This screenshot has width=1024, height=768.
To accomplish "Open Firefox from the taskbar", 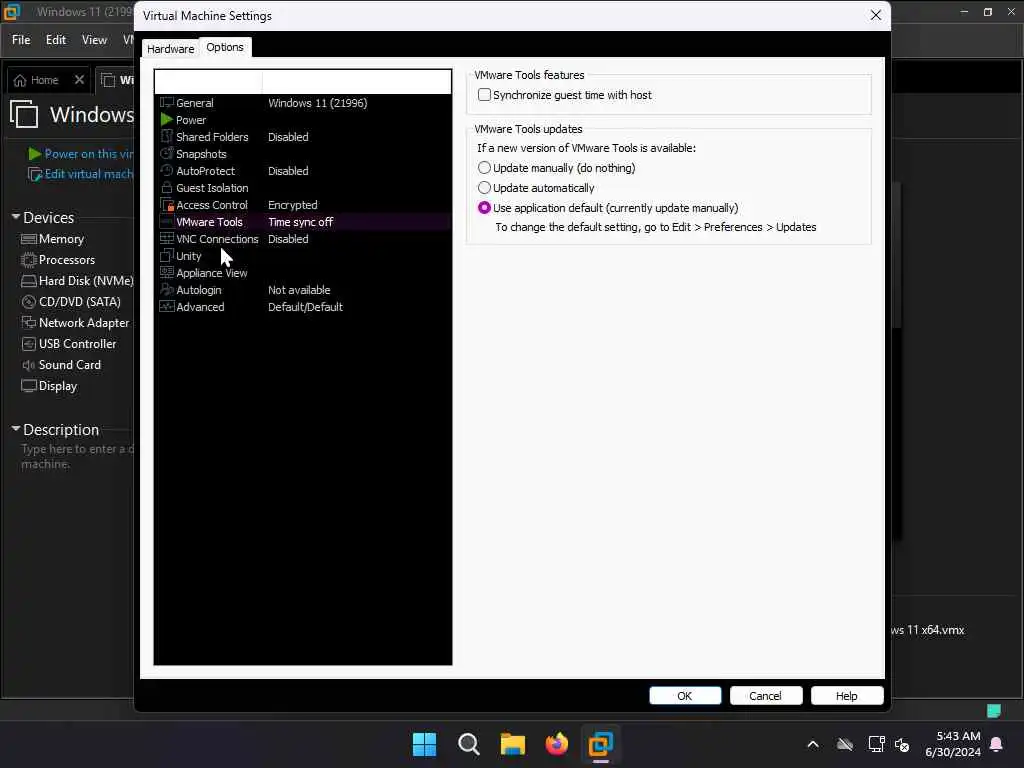I will [556, 744].
